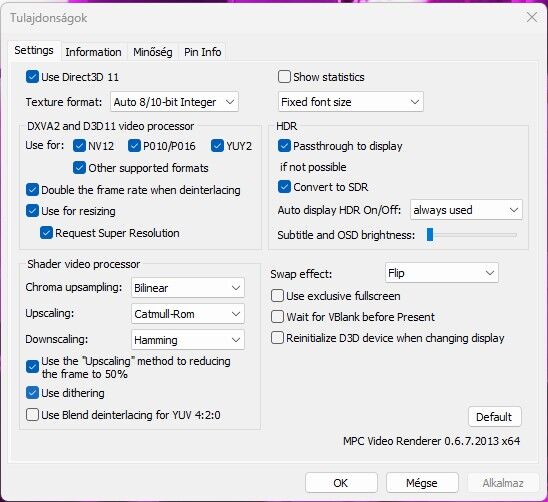
Task: Toggle Use Direct3D 11 checkbox
Action: (32, 77)
